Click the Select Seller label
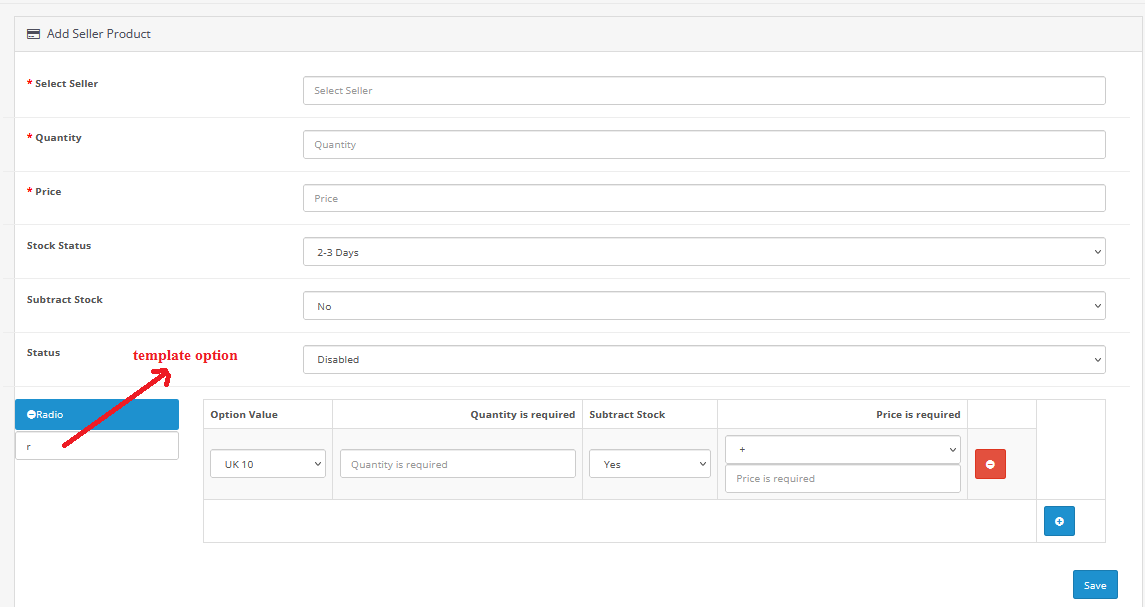The width and height of the screenshot is (1145, 607). click(66, 83)
